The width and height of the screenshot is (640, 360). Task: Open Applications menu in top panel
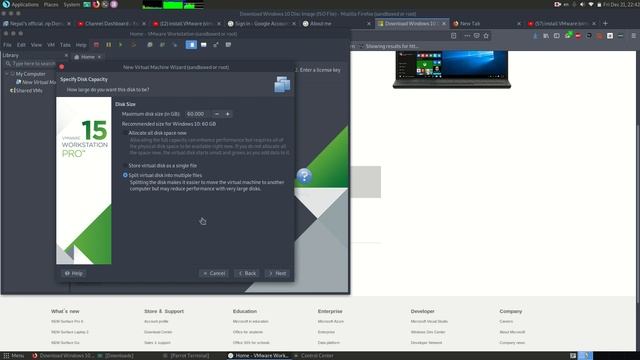[x=24, y=4]
